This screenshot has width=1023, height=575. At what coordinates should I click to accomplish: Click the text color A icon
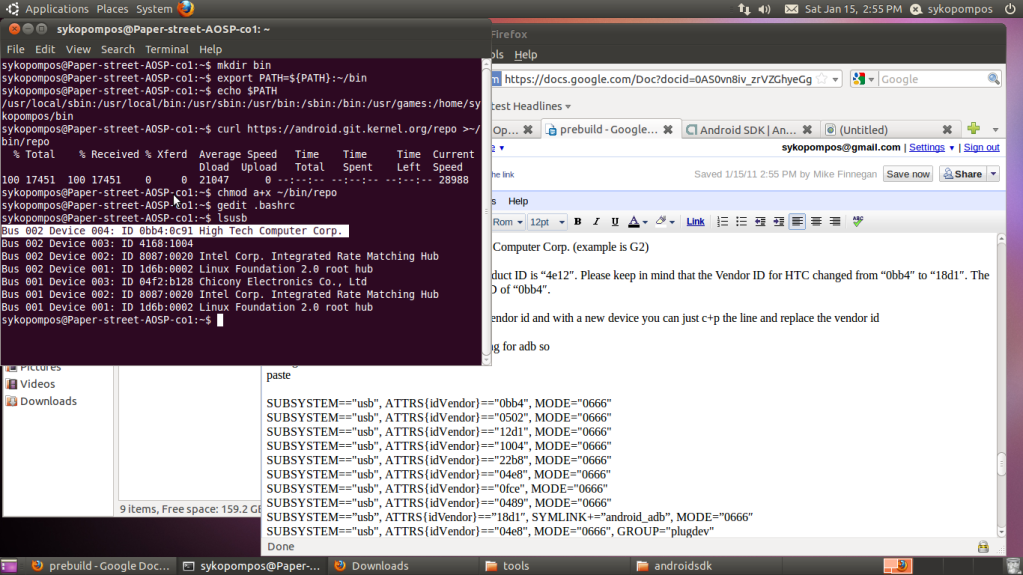(633, 222)
